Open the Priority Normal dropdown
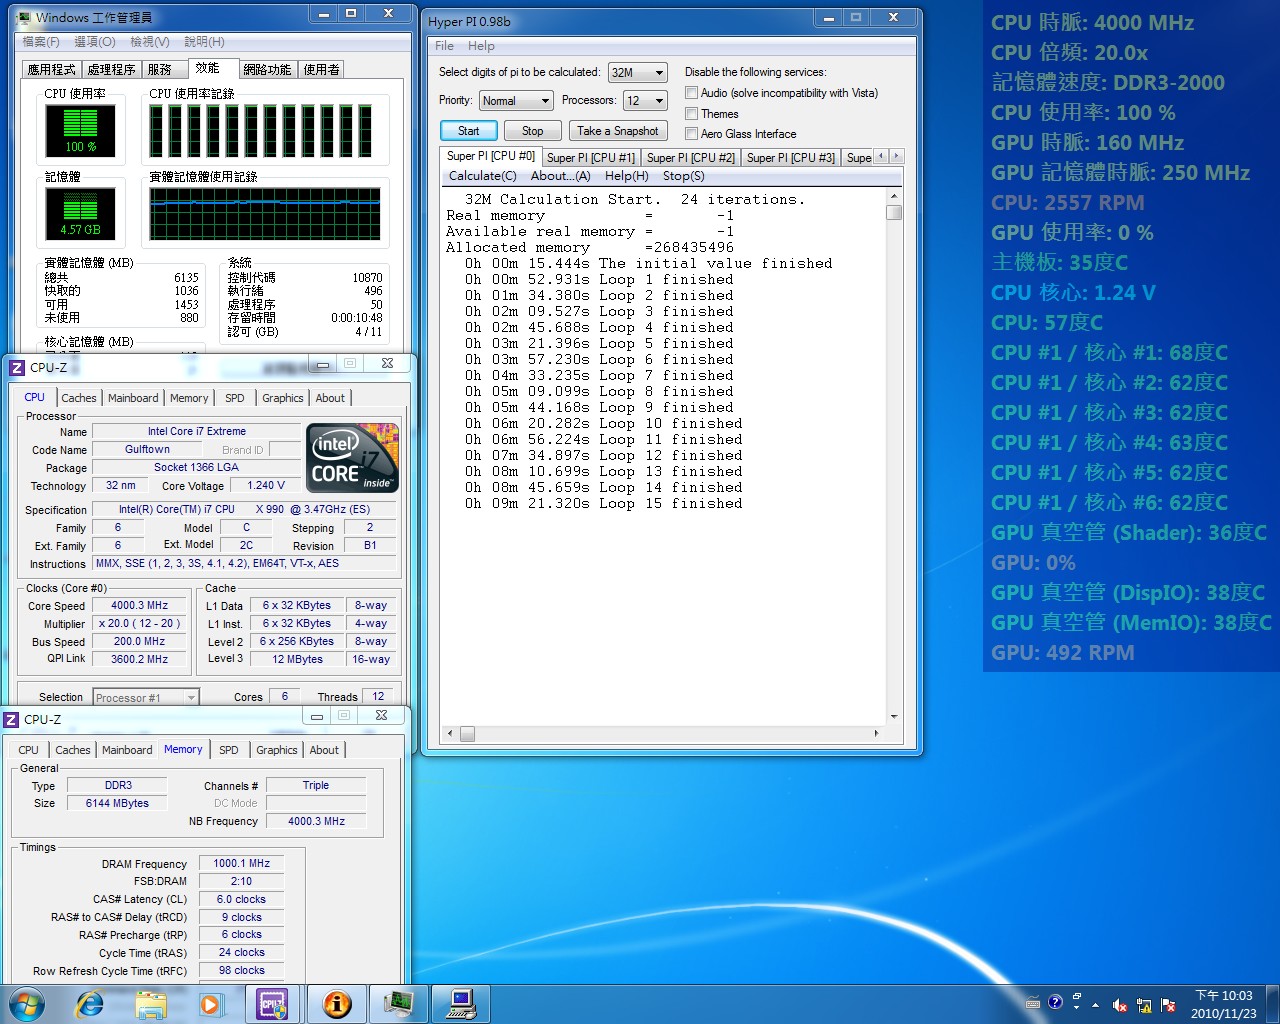This screenshot has width=1280, height=1024. pos(516,101)
